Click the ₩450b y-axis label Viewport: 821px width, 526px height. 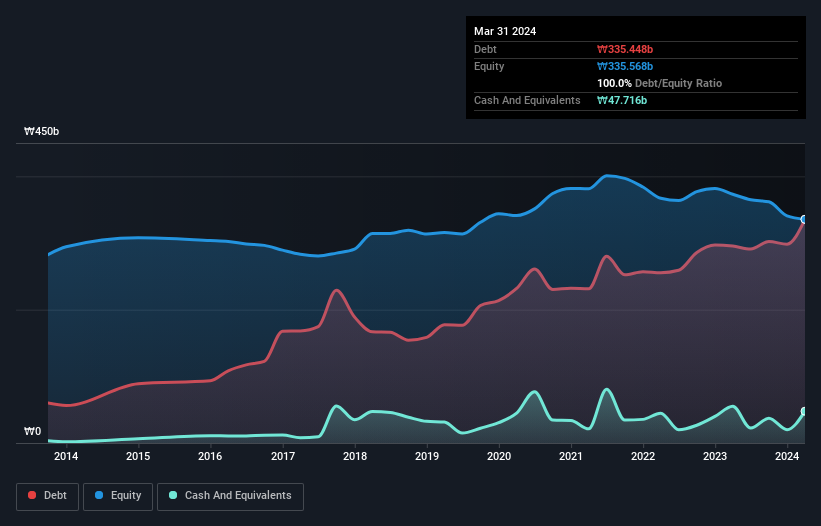click(x=41, y=131)
